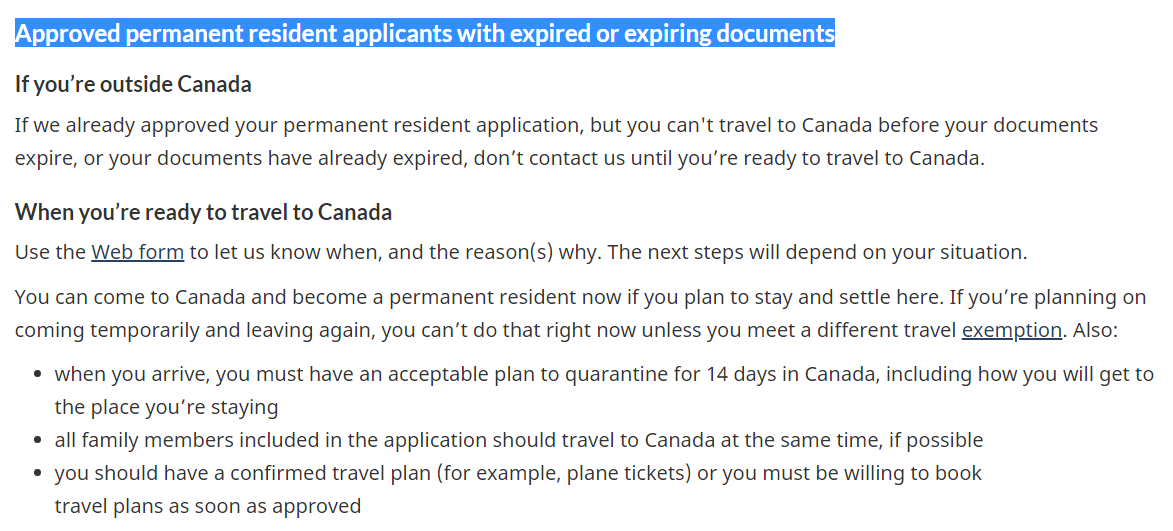Click the bullet about confirmed travel plan

[518, 489]
